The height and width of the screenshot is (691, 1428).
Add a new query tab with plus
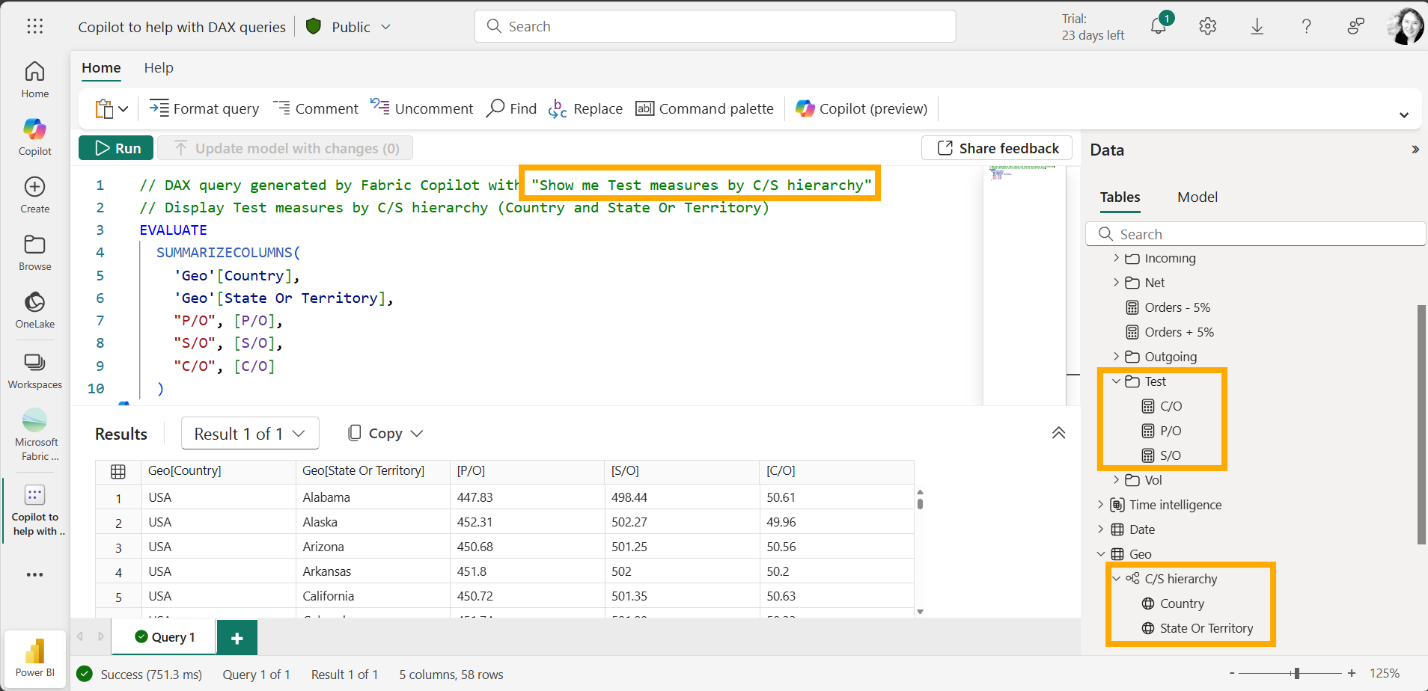point(237,638)
